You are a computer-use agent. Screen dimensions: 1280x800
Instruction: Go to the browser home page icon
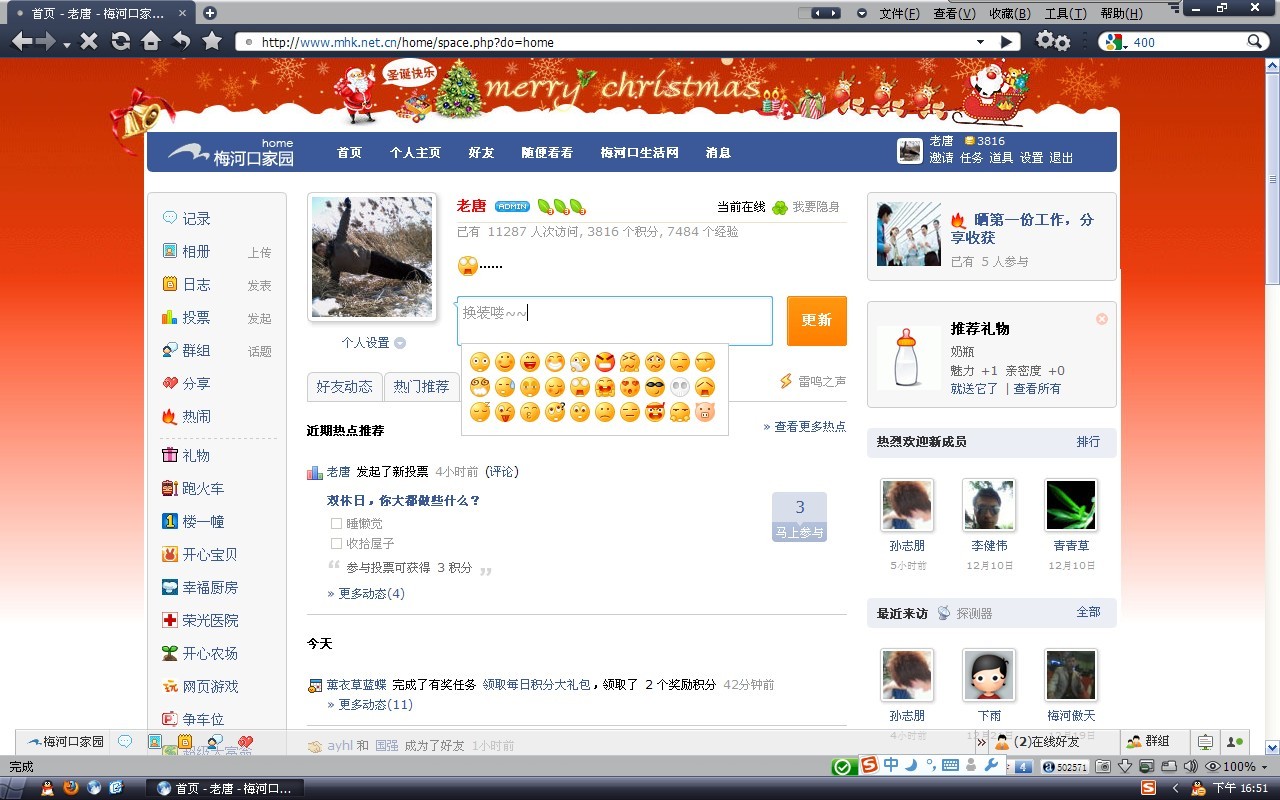(150, 42)
